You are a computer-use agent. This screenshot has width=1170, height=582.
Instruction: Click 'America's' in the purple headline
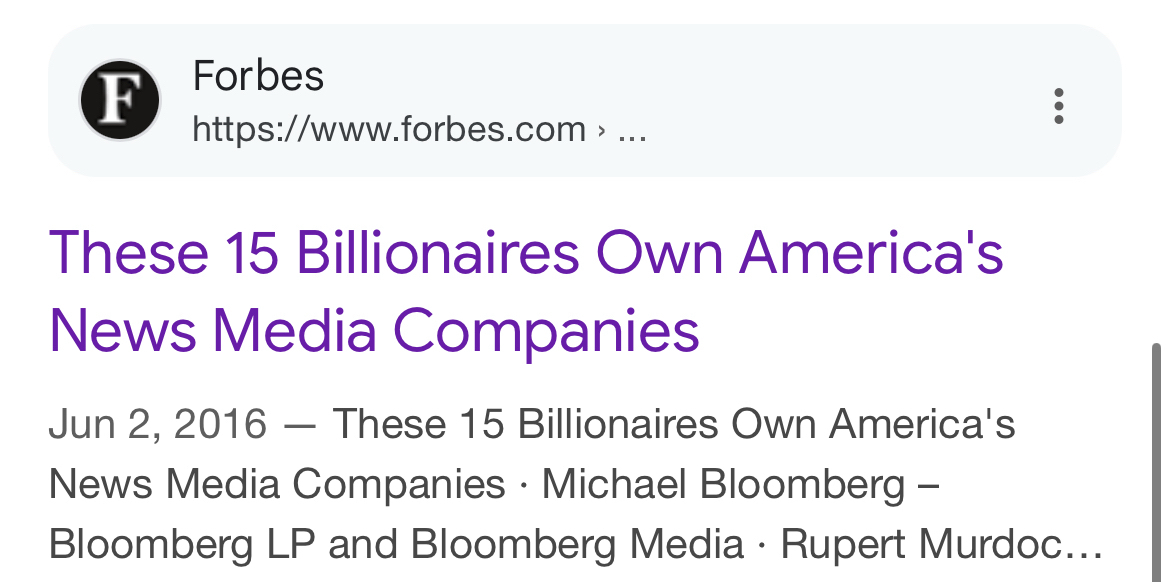click(871, 253)
